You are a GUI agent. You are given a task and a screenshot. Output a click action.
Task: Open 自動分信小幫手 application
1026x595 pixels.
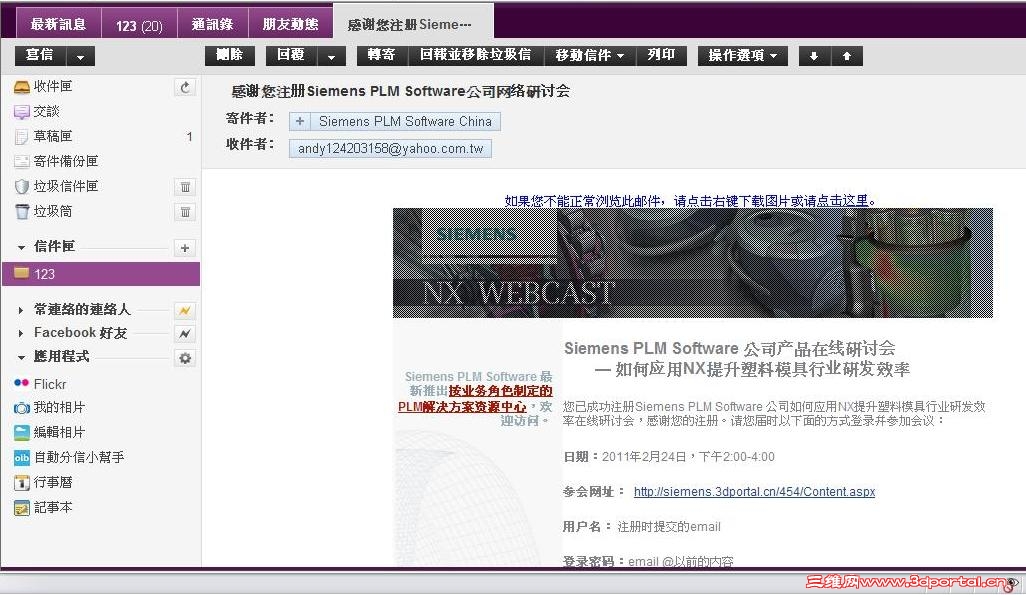(x=69, y=457)
